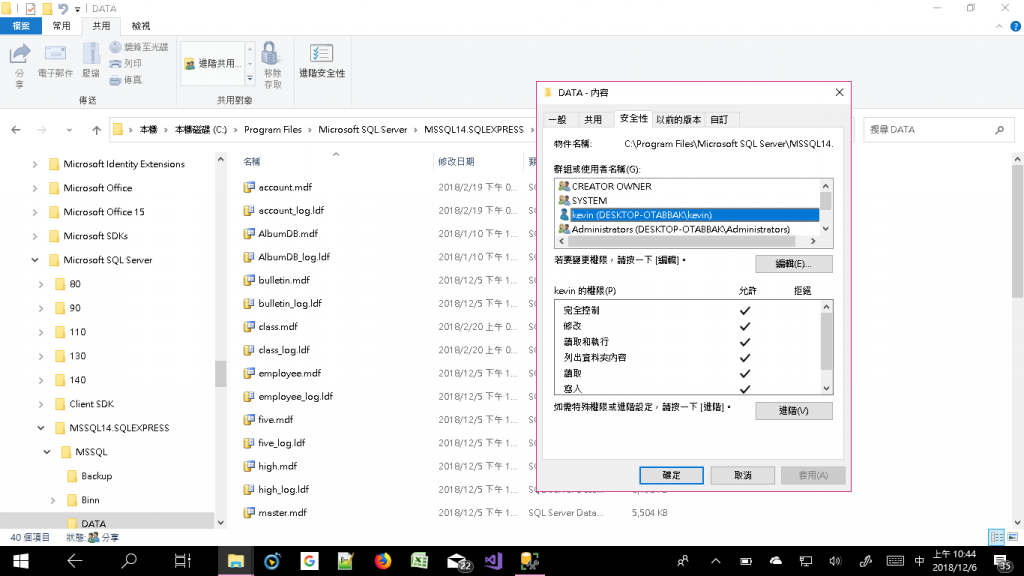This screenshot has width=1024, height=576.
Task: Click undo icon in quick access toolbar
Action: tap(63, 8)
